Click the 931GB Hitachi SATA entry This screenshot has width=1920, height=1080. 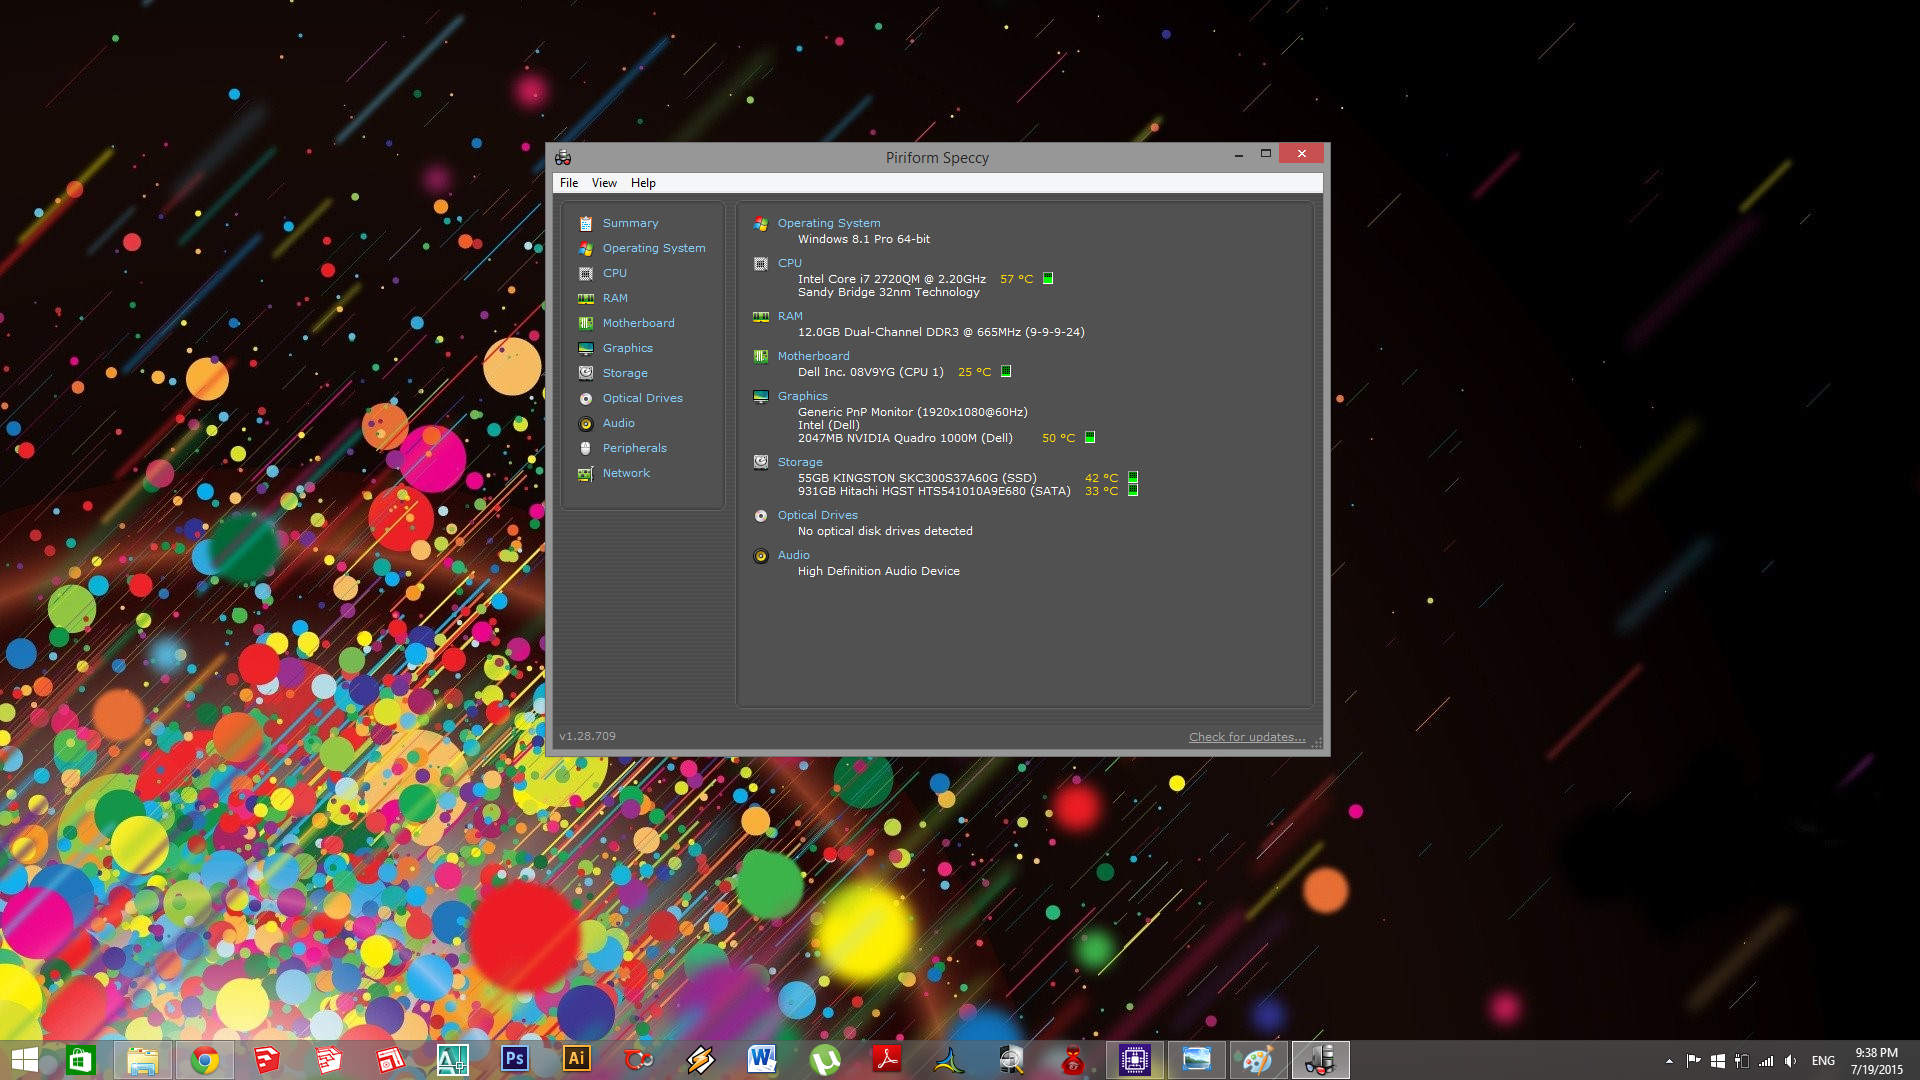(934, 491)
